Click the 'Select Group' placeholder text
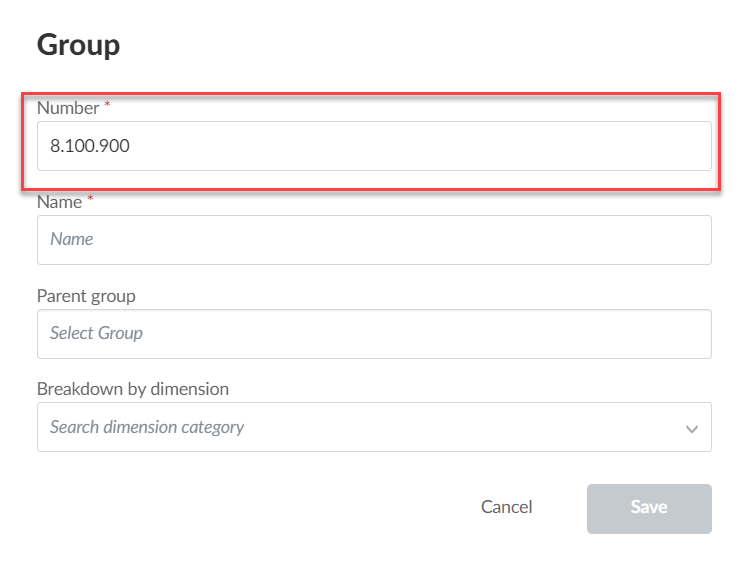This screenshot has width=742, height=562. [x=97, y=334]
